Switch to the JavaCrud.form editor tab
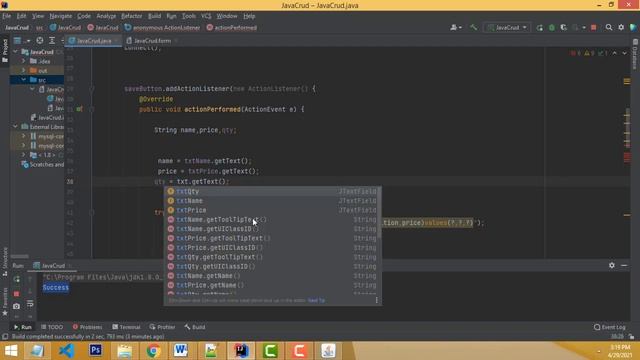The height and width of the screenshot is (360, 640). (x=152, y=40)
